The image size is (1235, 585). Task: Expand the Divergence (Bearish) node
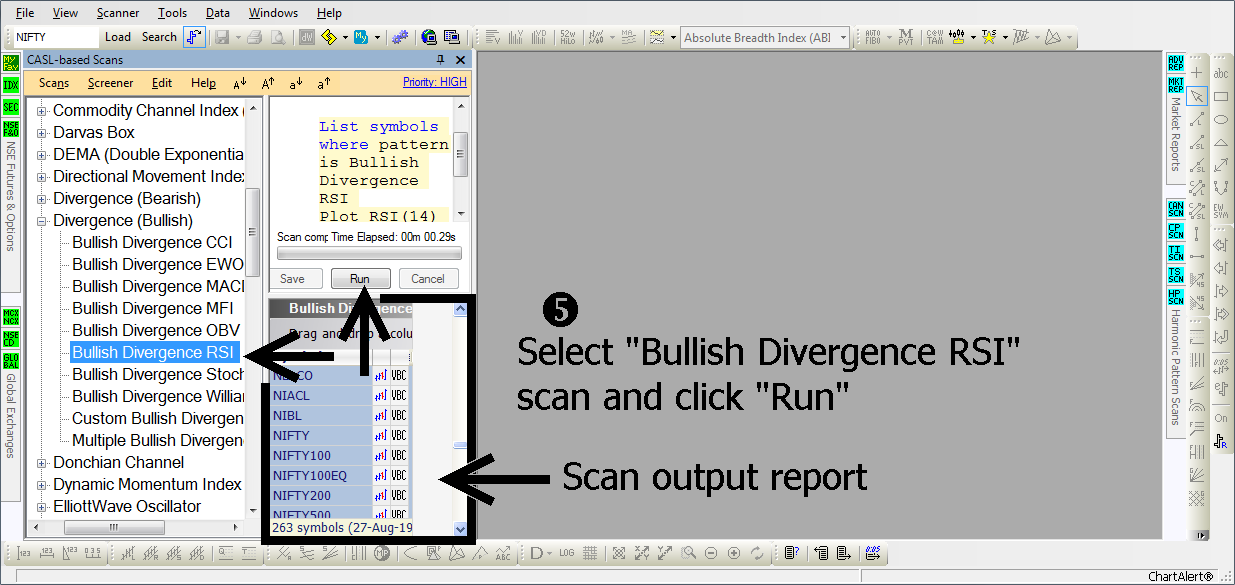(42, 199)
